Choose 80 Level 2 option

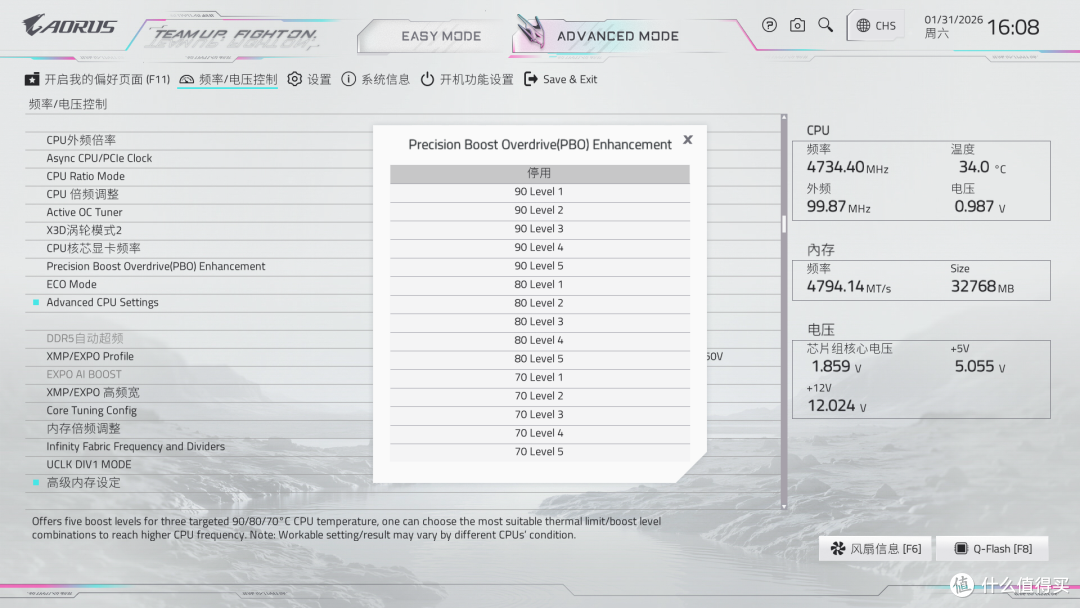click(x=539, y=304)
